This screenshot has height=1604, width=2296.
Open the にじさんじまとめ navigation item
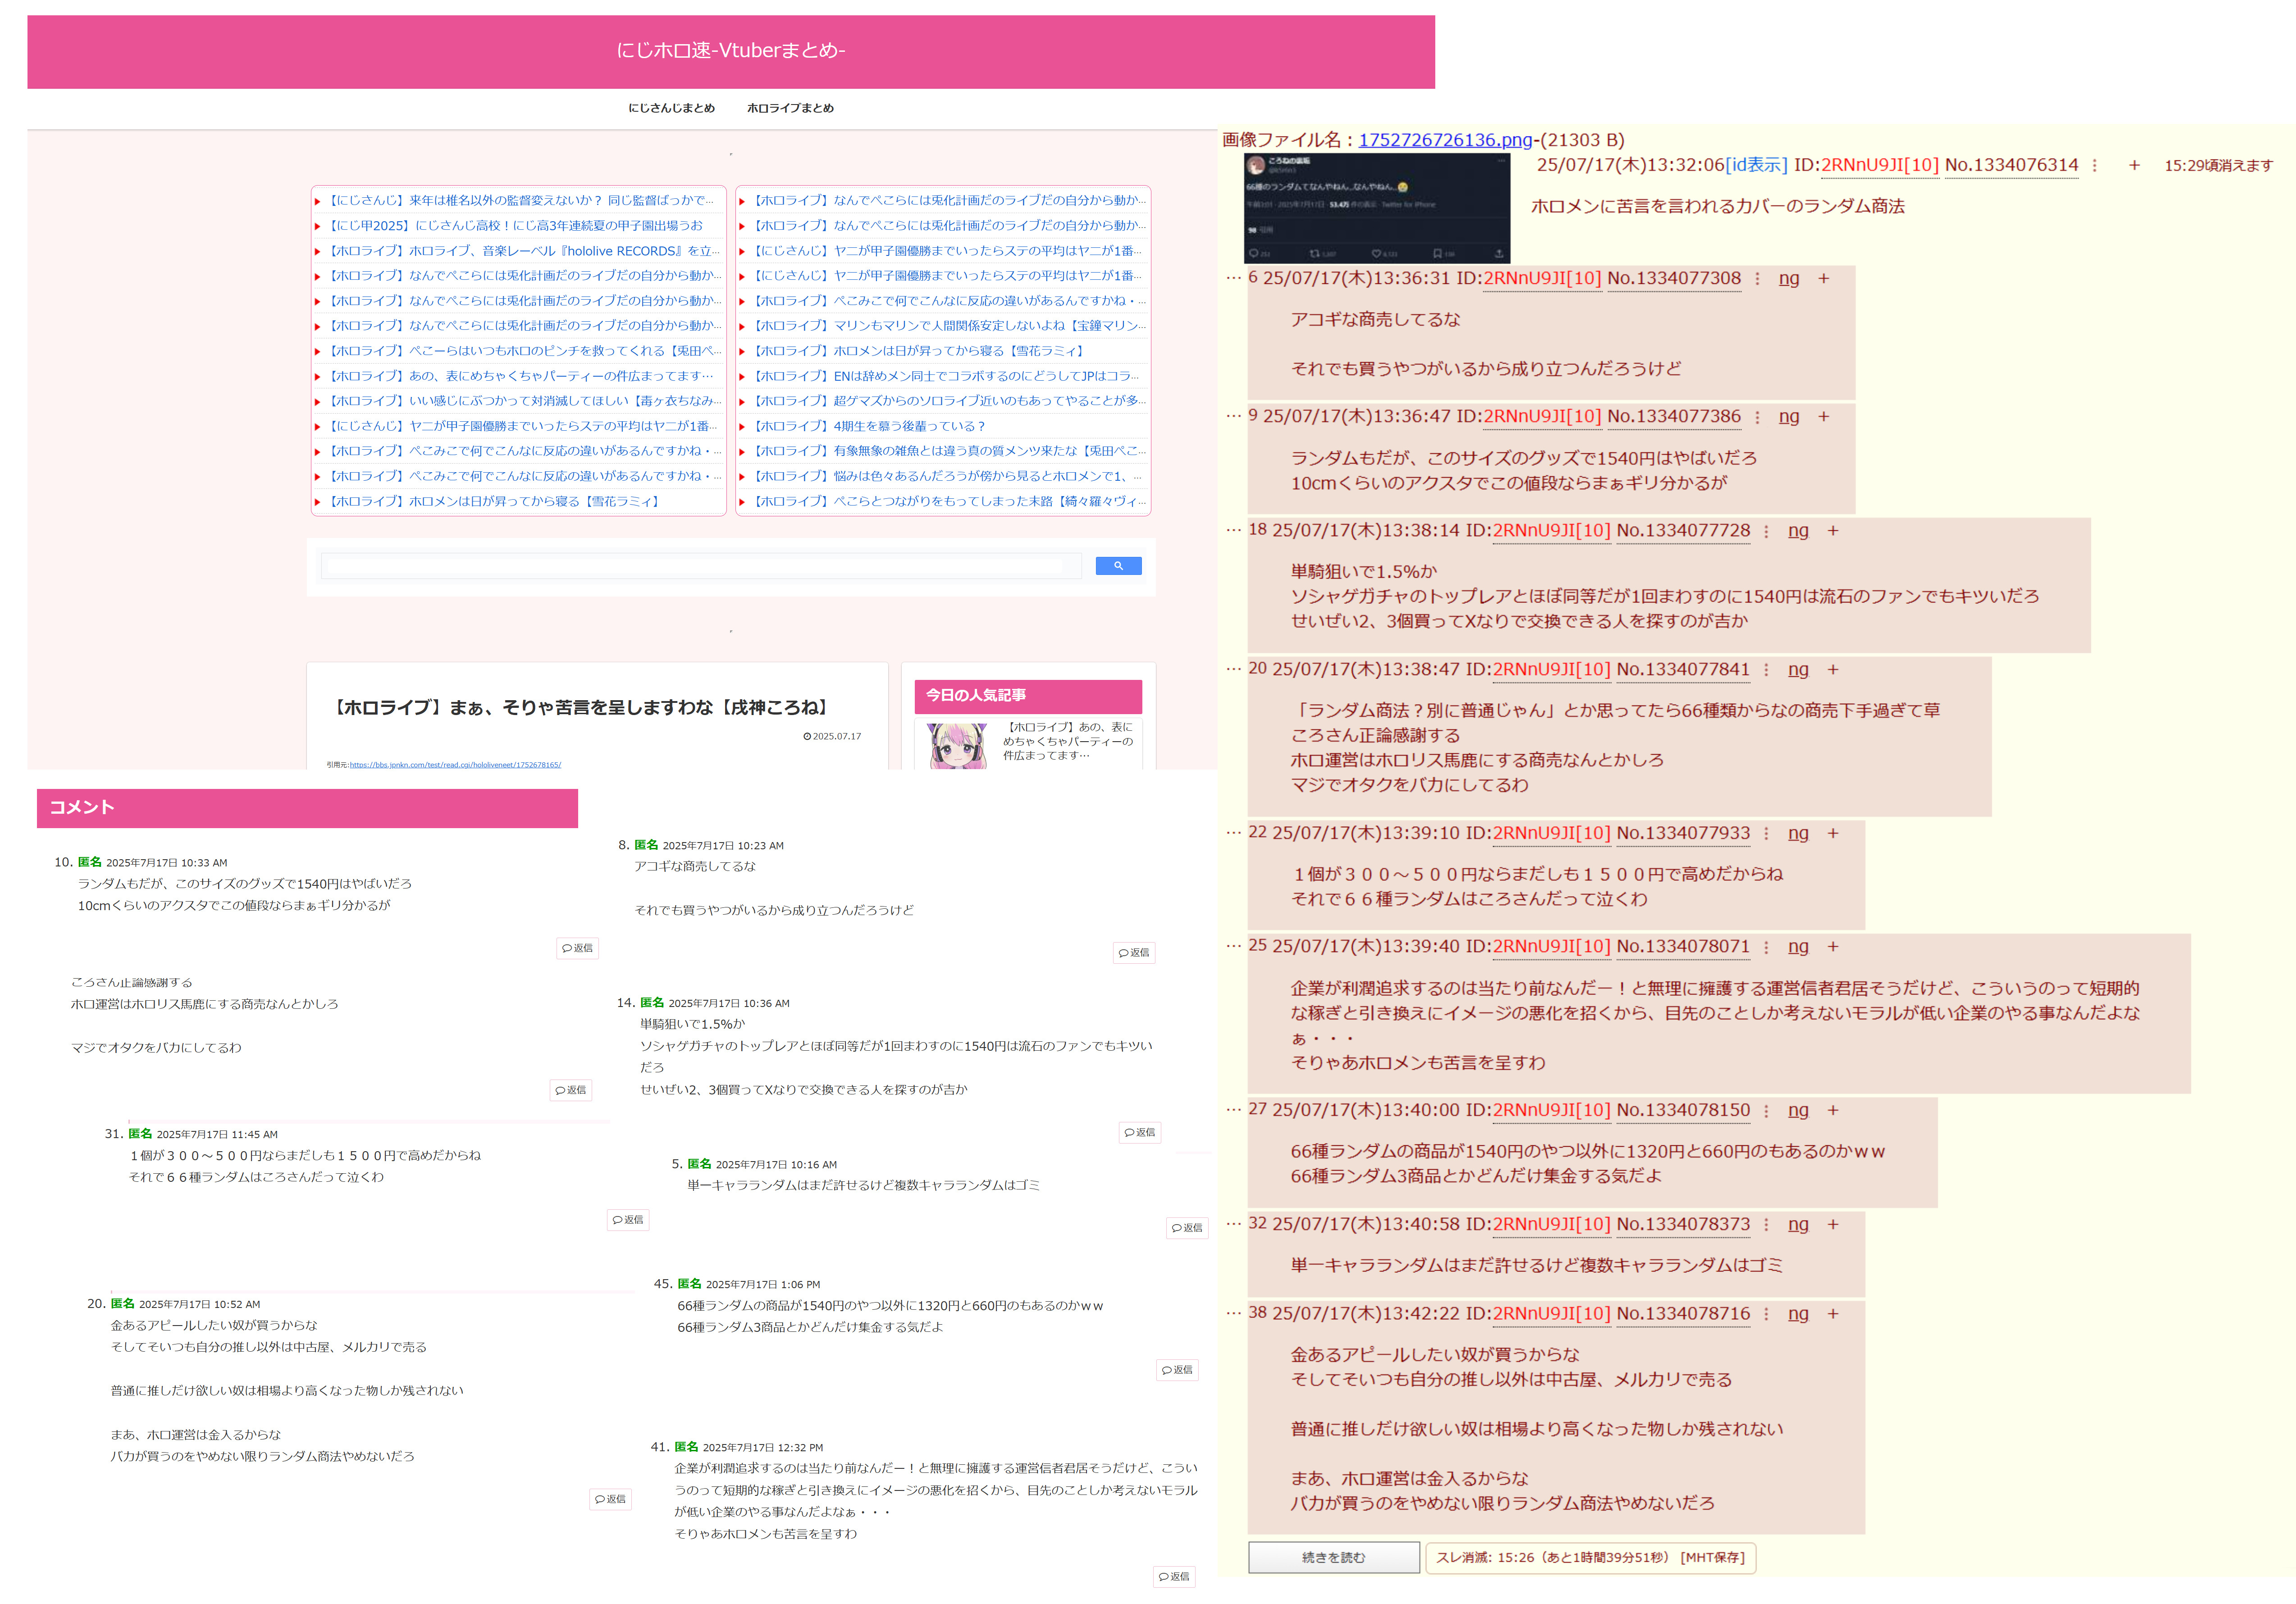tap(671, 108)
